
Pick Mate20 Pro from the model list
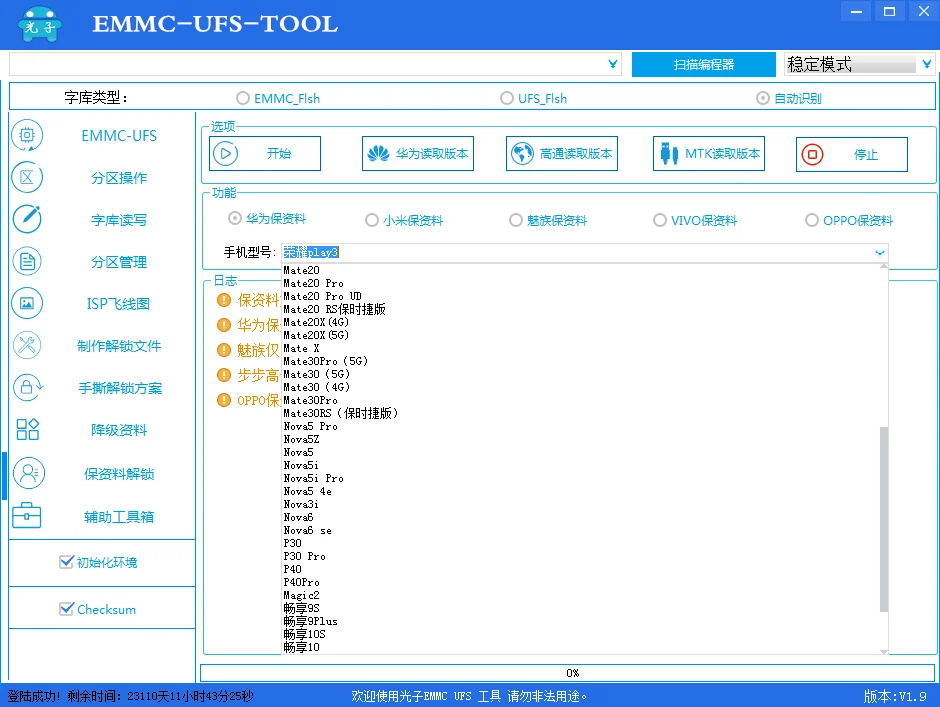tap(314, 283)
